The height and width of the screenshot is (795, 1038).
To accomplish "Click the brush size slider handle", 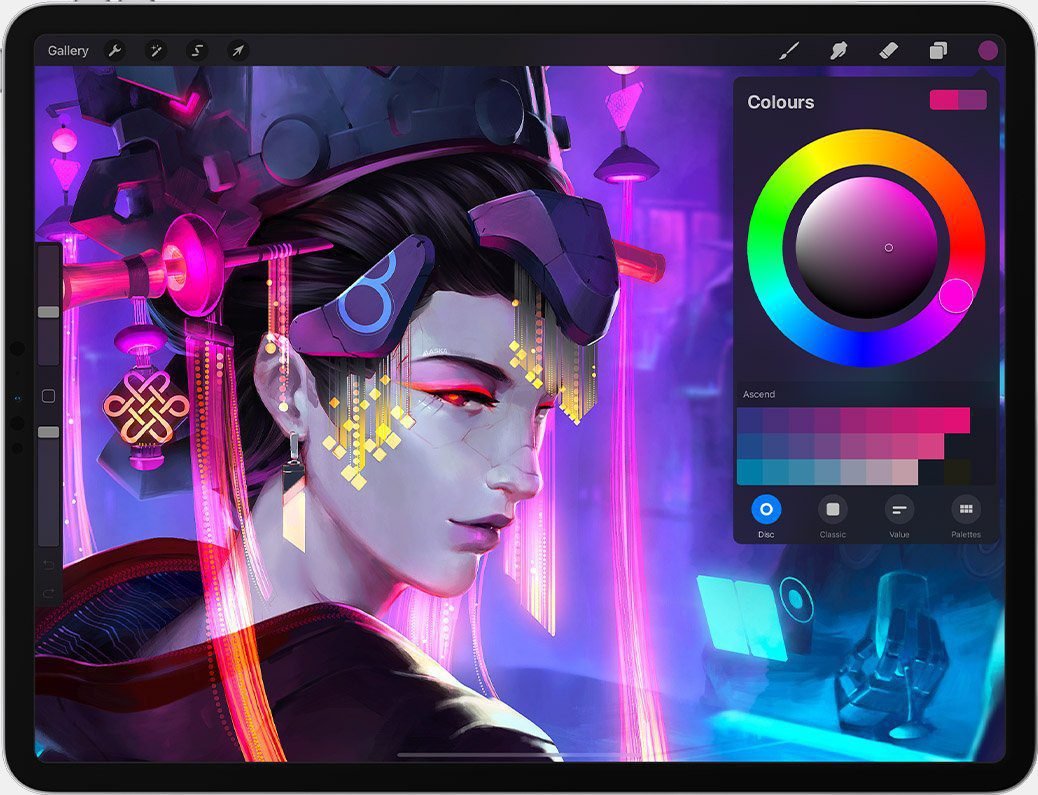I will tap(48, 312).
